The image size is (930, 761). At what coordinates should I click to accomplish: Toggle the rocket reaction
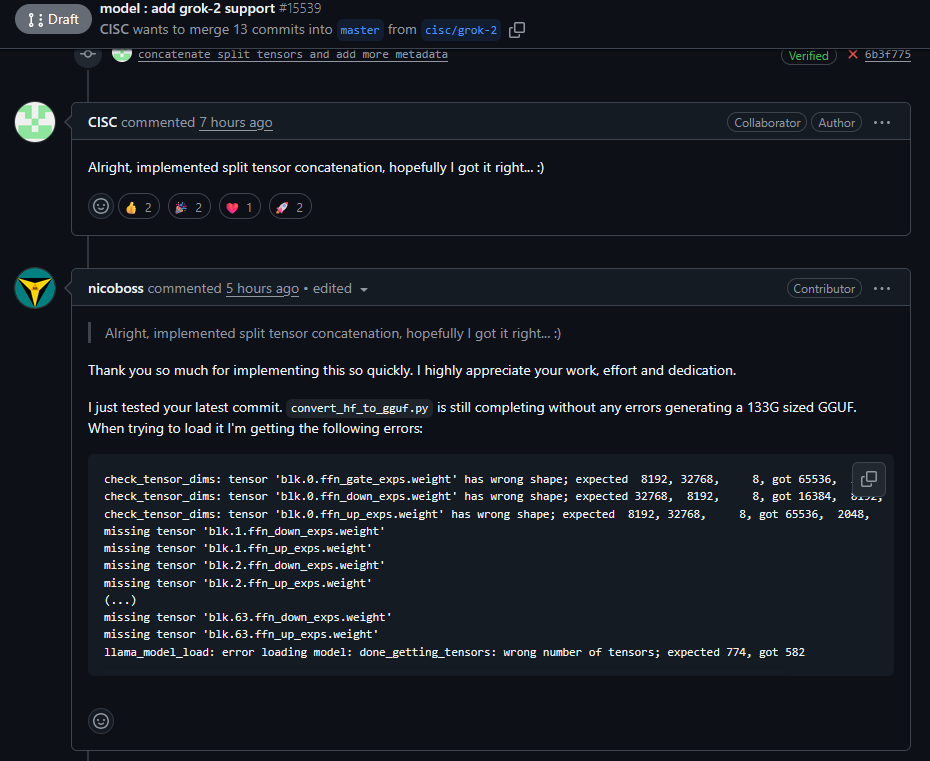(x=290, y=207)
